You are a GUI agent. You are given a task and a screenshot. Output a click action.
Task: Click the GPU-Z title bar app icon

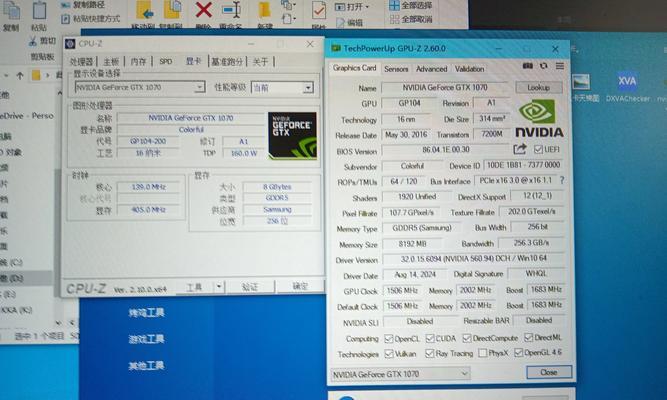(336, 49)
